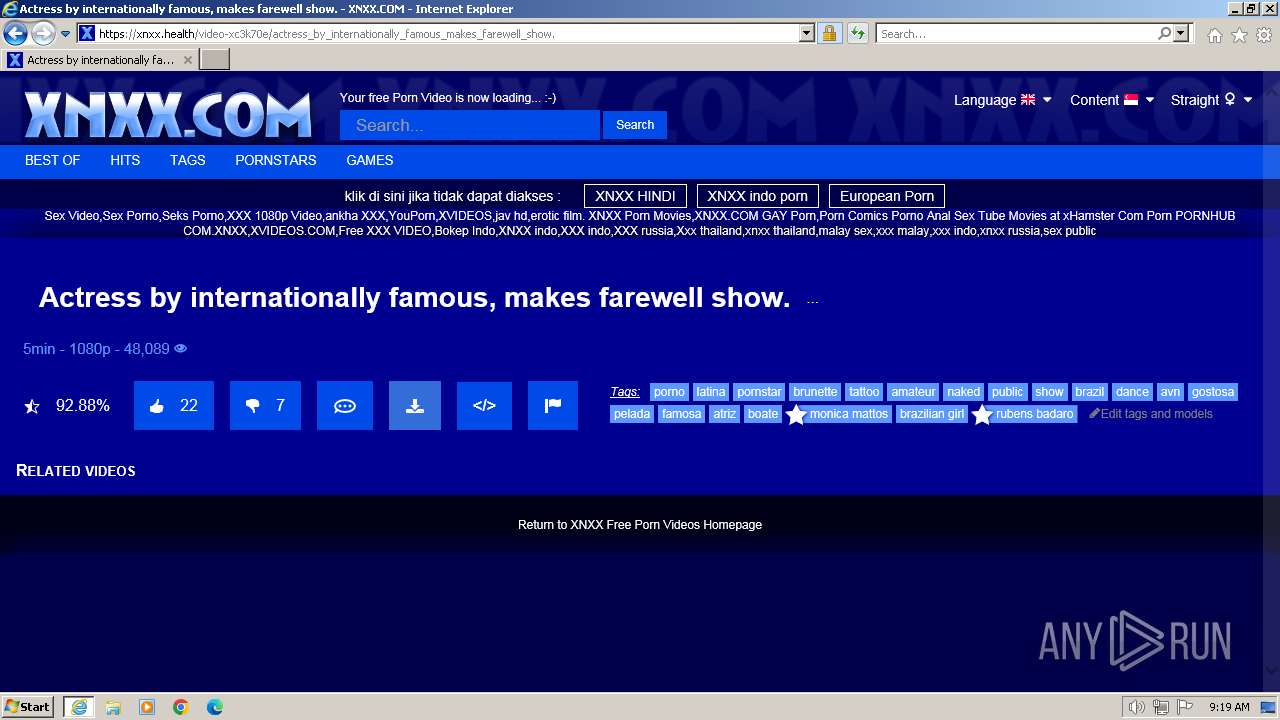Click the magnifier icon in browser search box
This screenshot has height=720, width=1280.
(x=1164, y=33)
